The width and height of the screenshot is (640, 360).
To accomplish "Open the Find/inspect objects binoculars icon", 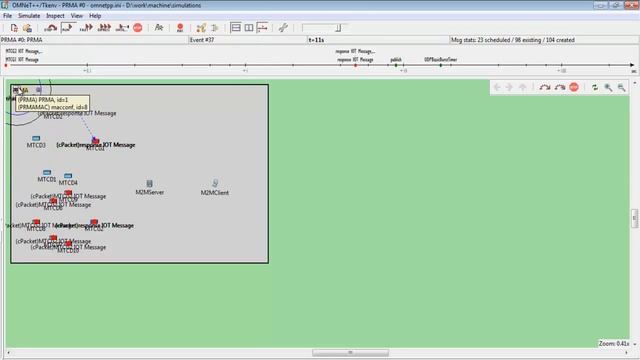I will pos(159,28).
